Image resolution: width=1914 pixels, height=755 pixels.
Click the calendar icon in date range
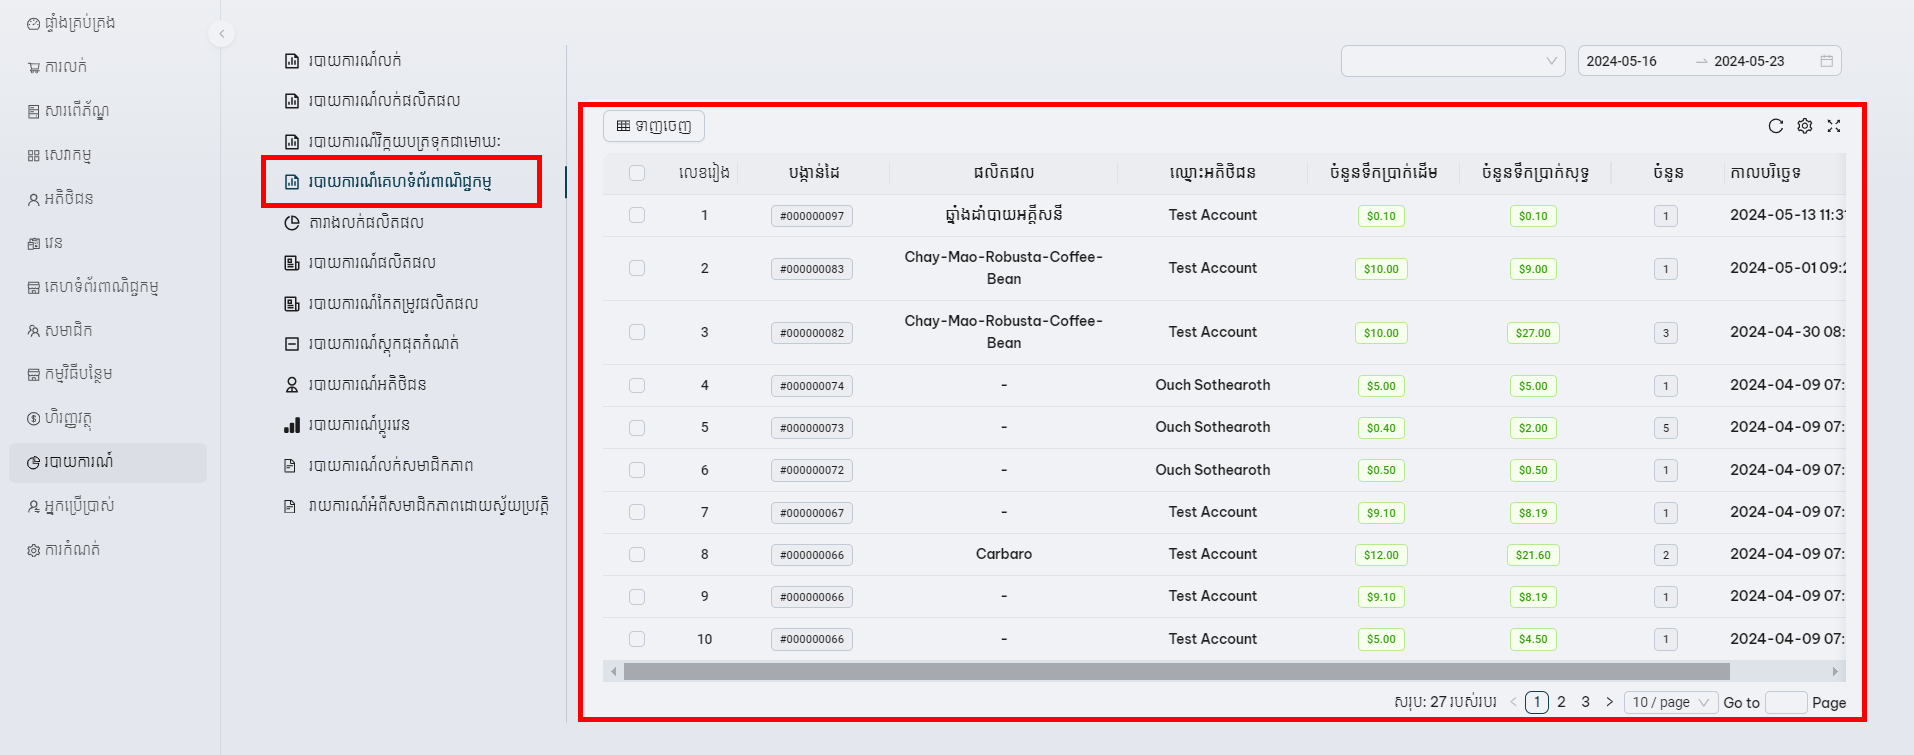[x=1826, y=61]
